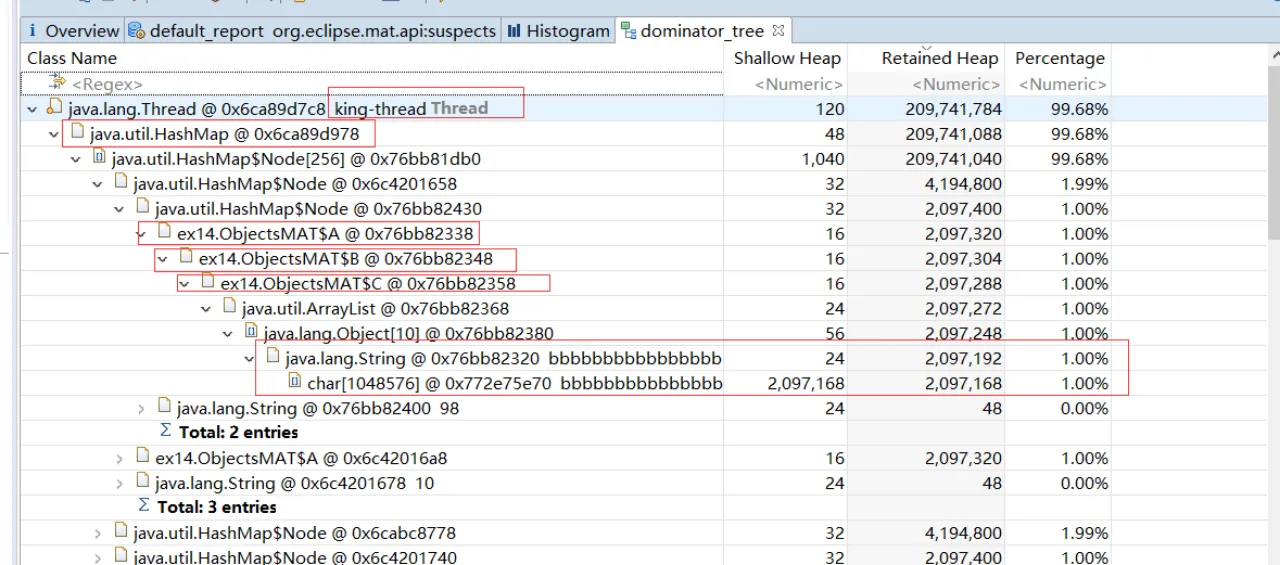Select retained heap value 2,097,192

[x=963, y=359]
